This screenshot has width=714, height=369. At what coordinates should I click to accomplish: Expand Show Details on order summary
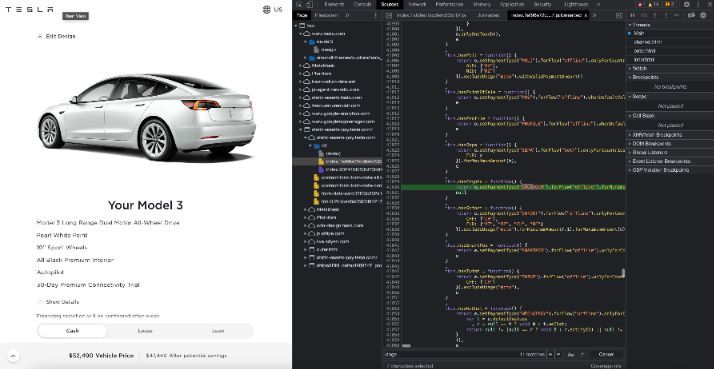tap(58, 302)
